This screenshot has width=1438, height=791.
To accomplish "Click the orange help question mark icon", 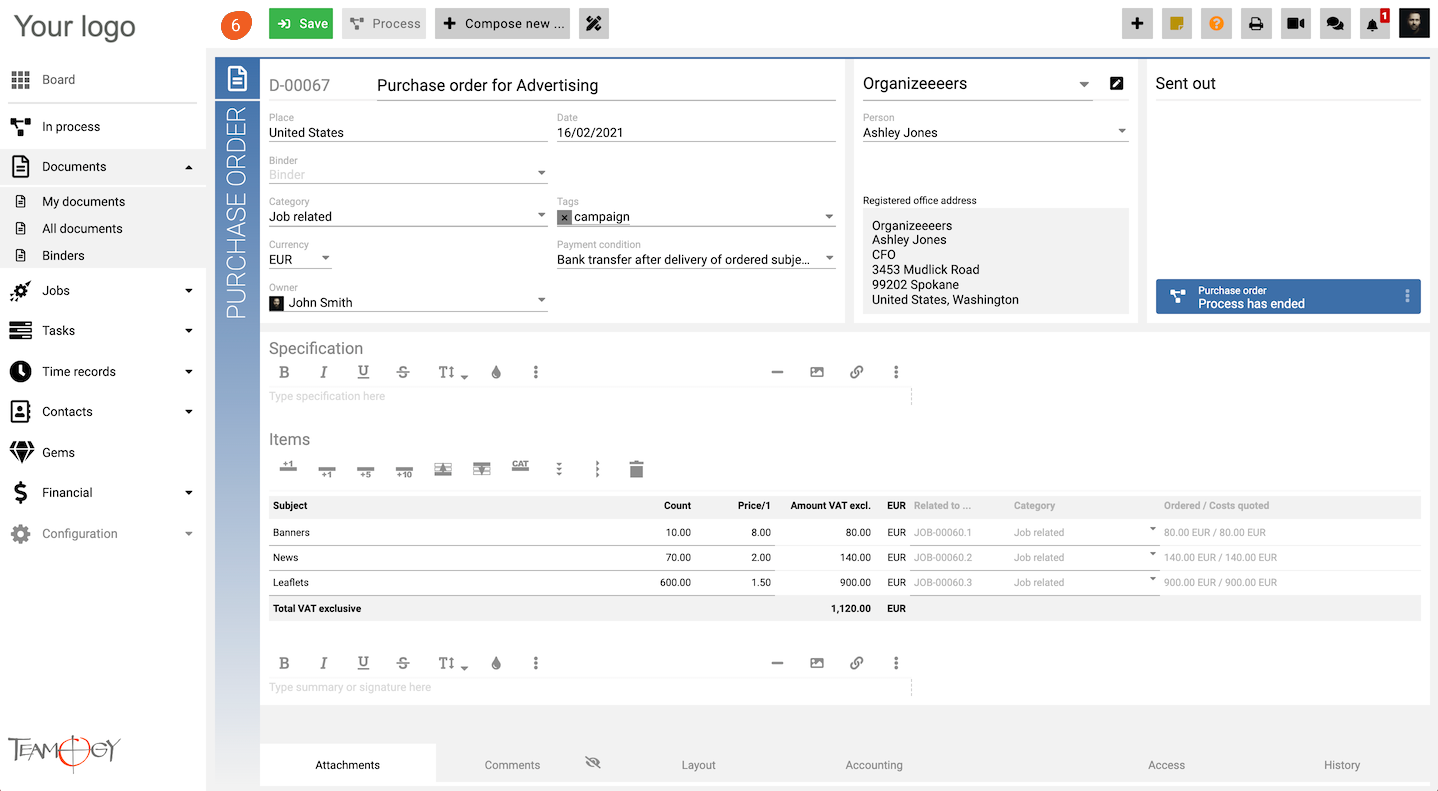I will coord(1216,24).
